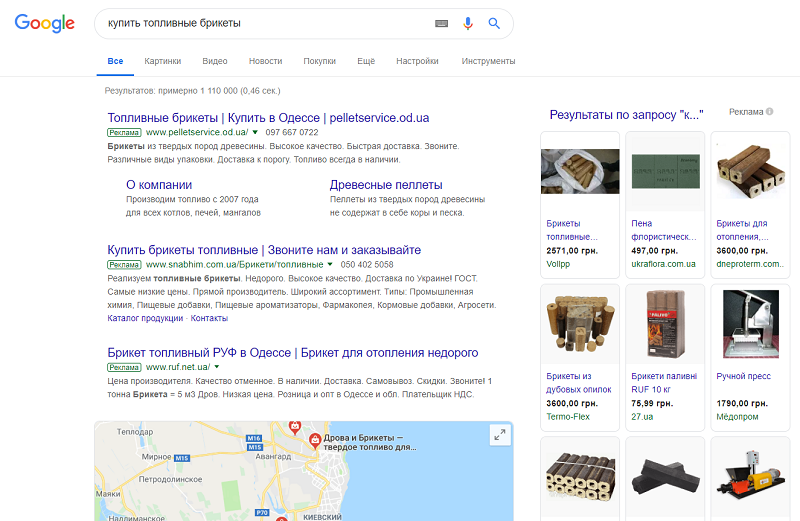Click price 75,99 грн.
The width and height of the screenshot is (800, 521).
[652, 403]
